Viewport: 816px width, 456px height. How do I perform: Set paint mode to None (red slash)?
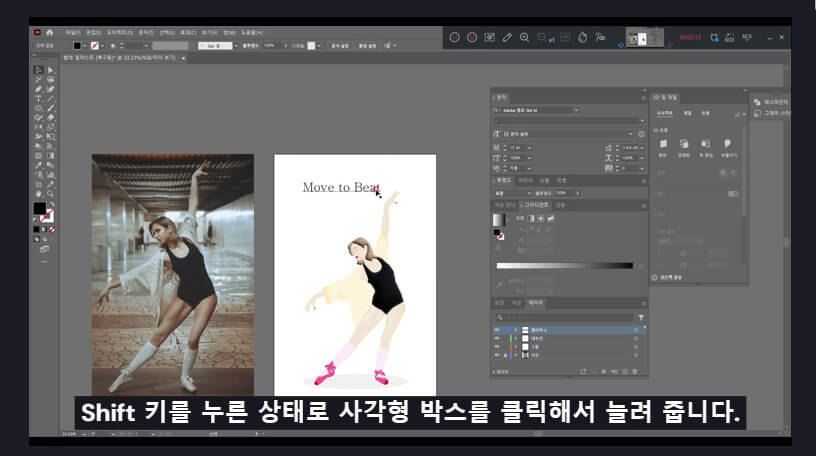pos(52,229)
